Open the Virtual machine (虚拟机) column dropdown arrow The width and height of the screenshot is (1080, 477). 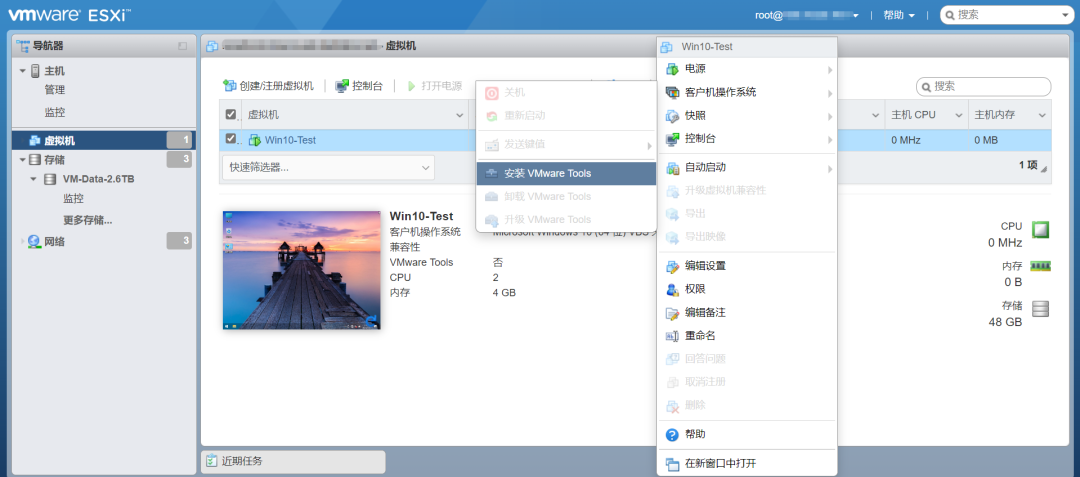click(x=459, y=115)
